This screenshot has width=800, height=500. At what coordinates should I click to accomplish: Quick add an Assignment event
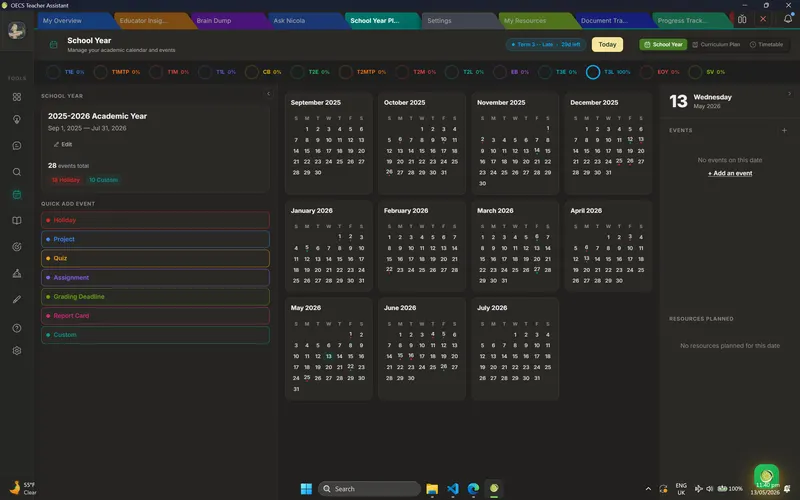pos(155,278)
